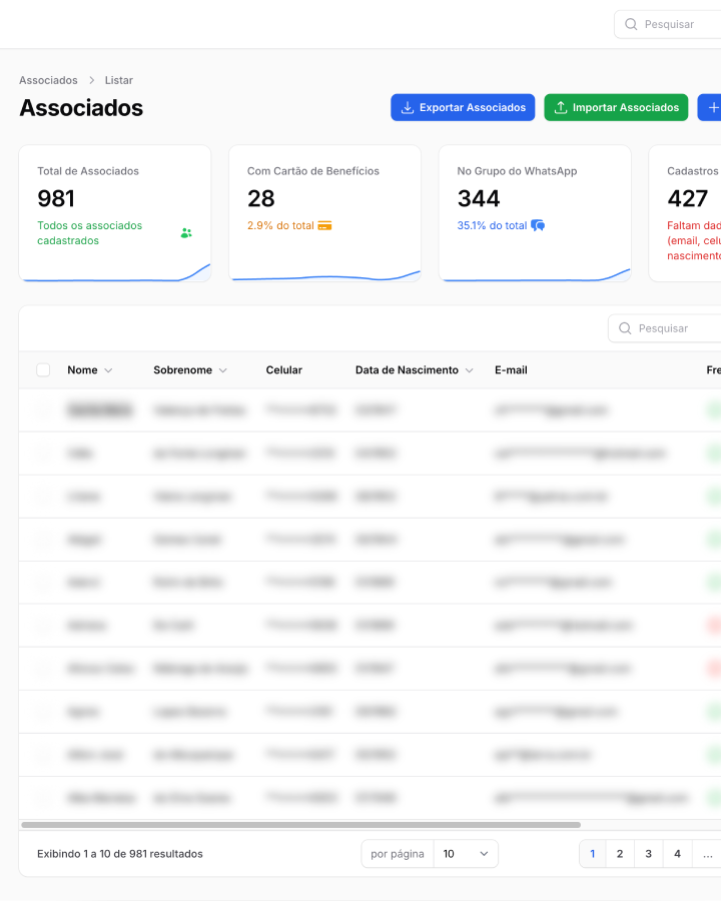Click the 344 WhatsApp count
The width and height of the screenshot is (721, 901).
coord(479,199)
